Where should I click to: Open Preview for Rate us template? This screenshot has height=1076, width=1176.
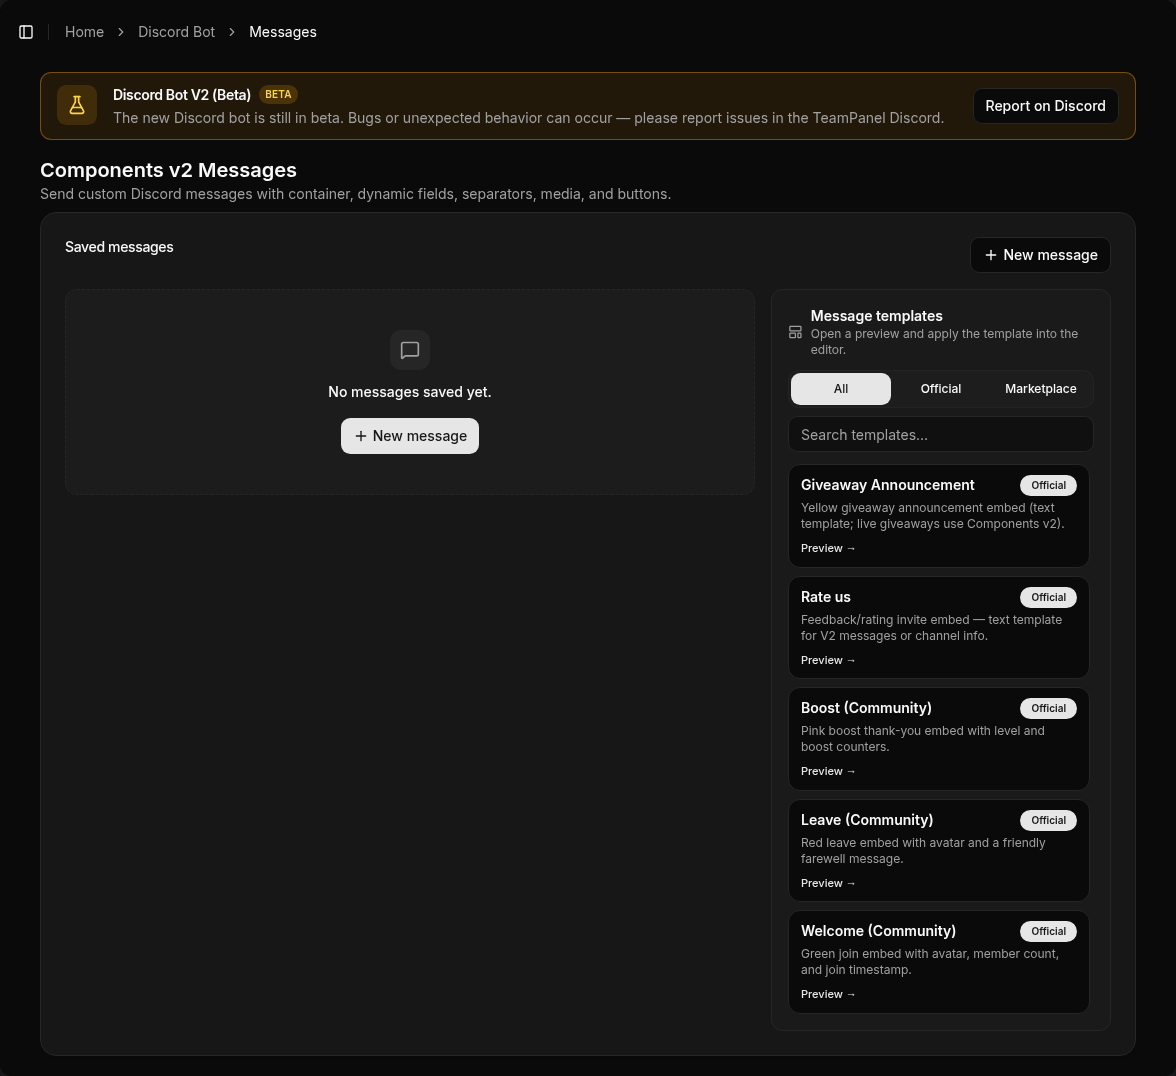[828, 660]
